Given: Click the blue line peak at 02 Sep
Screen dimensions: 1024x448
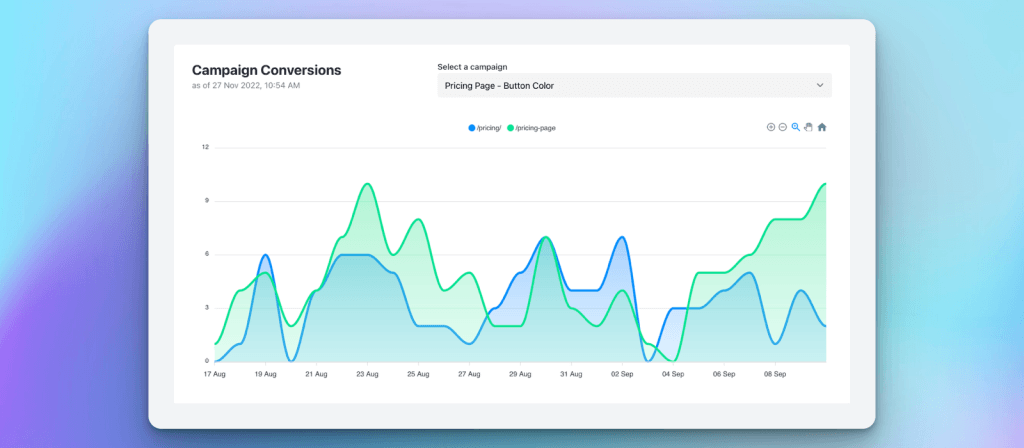Looking at the screenshot, I should pos(622,237).
